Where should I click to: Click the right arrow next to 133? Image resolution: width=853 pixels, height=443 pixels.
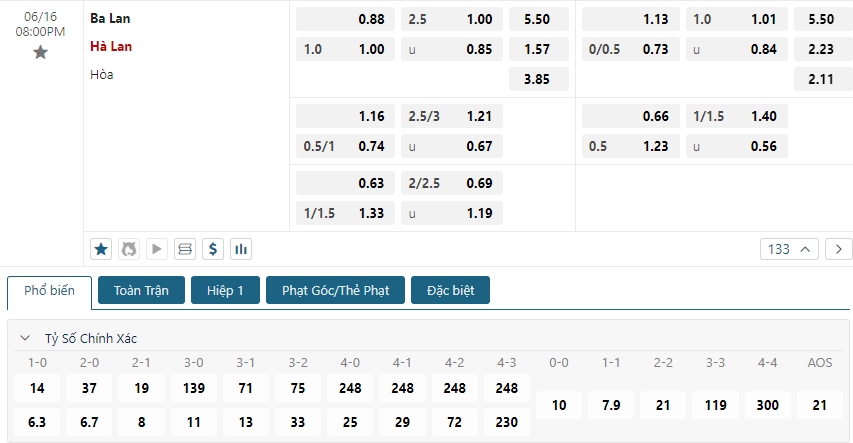pyautogui.click(x=838, y=249)
